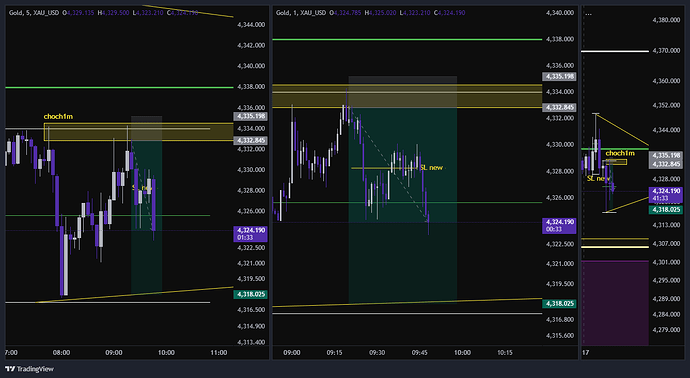Click the 4,313.400 price scale value in the 5-minute chart
This screenshot has width=690, height=378.
[x=251, y=342]
